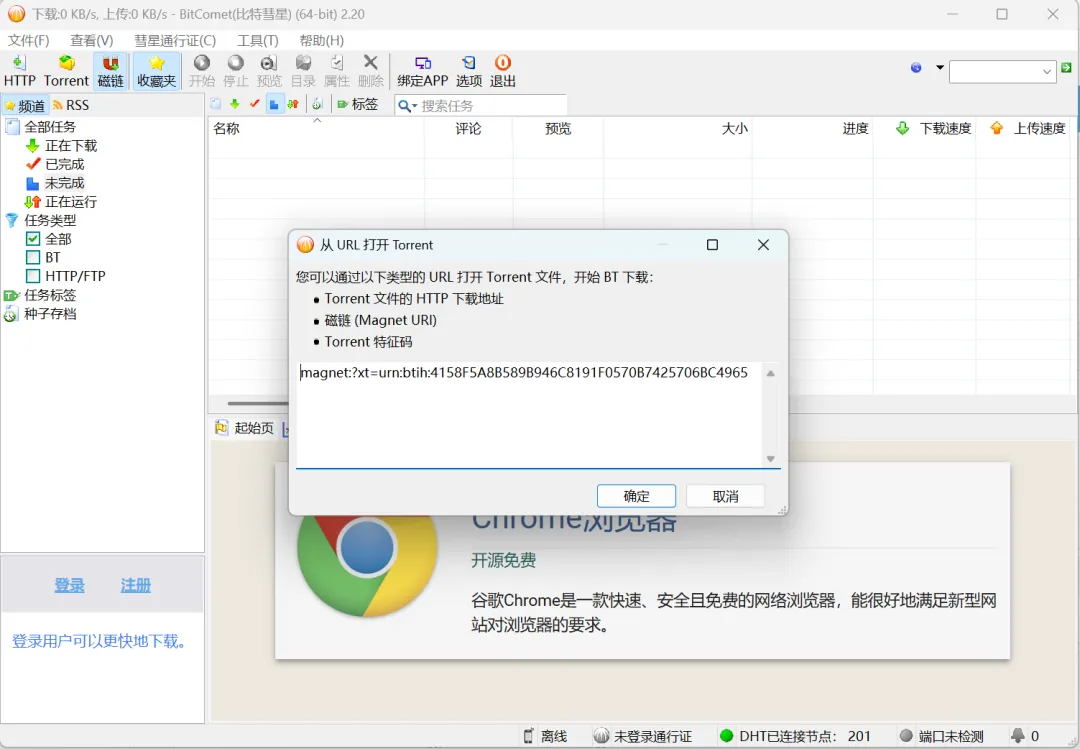Open the top-right address combo box
The width and height of the screenshot is (1080, 749).
pos(1002,71)
